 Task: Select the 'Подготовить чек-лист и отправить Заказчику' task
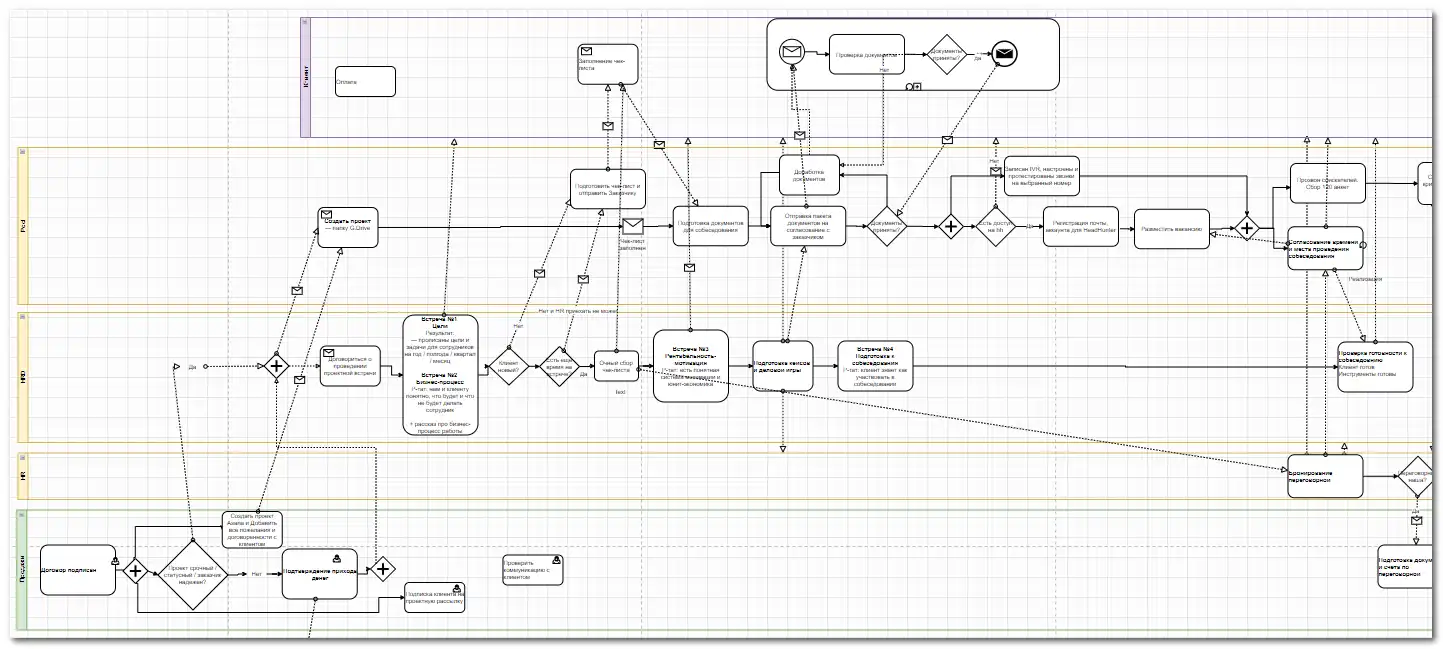coord(608,188)
